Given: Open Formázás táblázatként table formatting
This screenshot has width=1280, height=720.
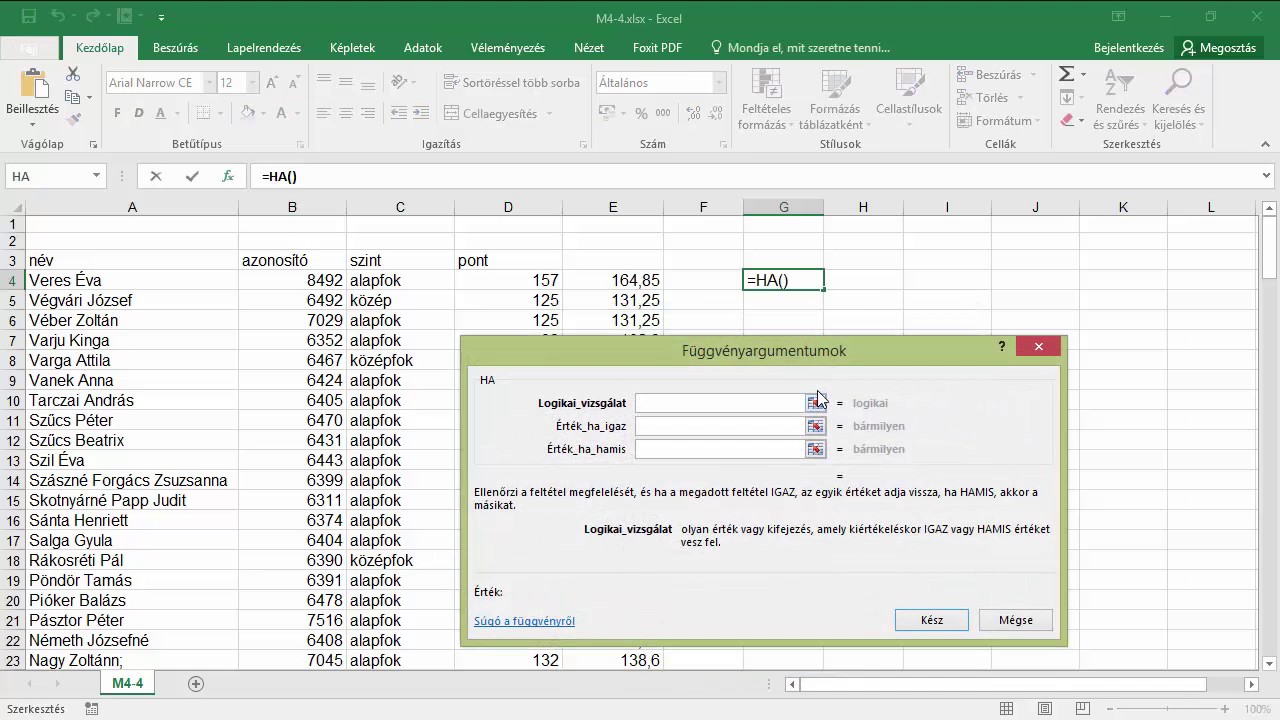Looking at the screenshot, I should [x=835, y=100].
